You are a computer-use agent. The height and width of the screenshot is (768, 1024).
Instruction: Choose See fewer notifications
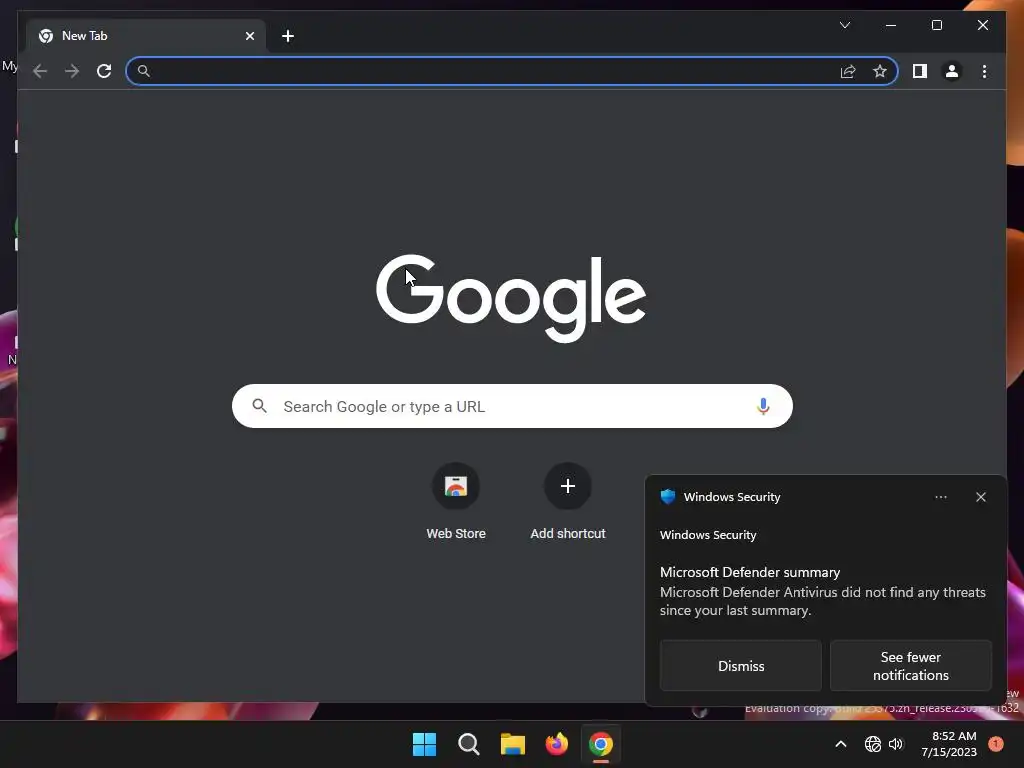coord(910,666)
